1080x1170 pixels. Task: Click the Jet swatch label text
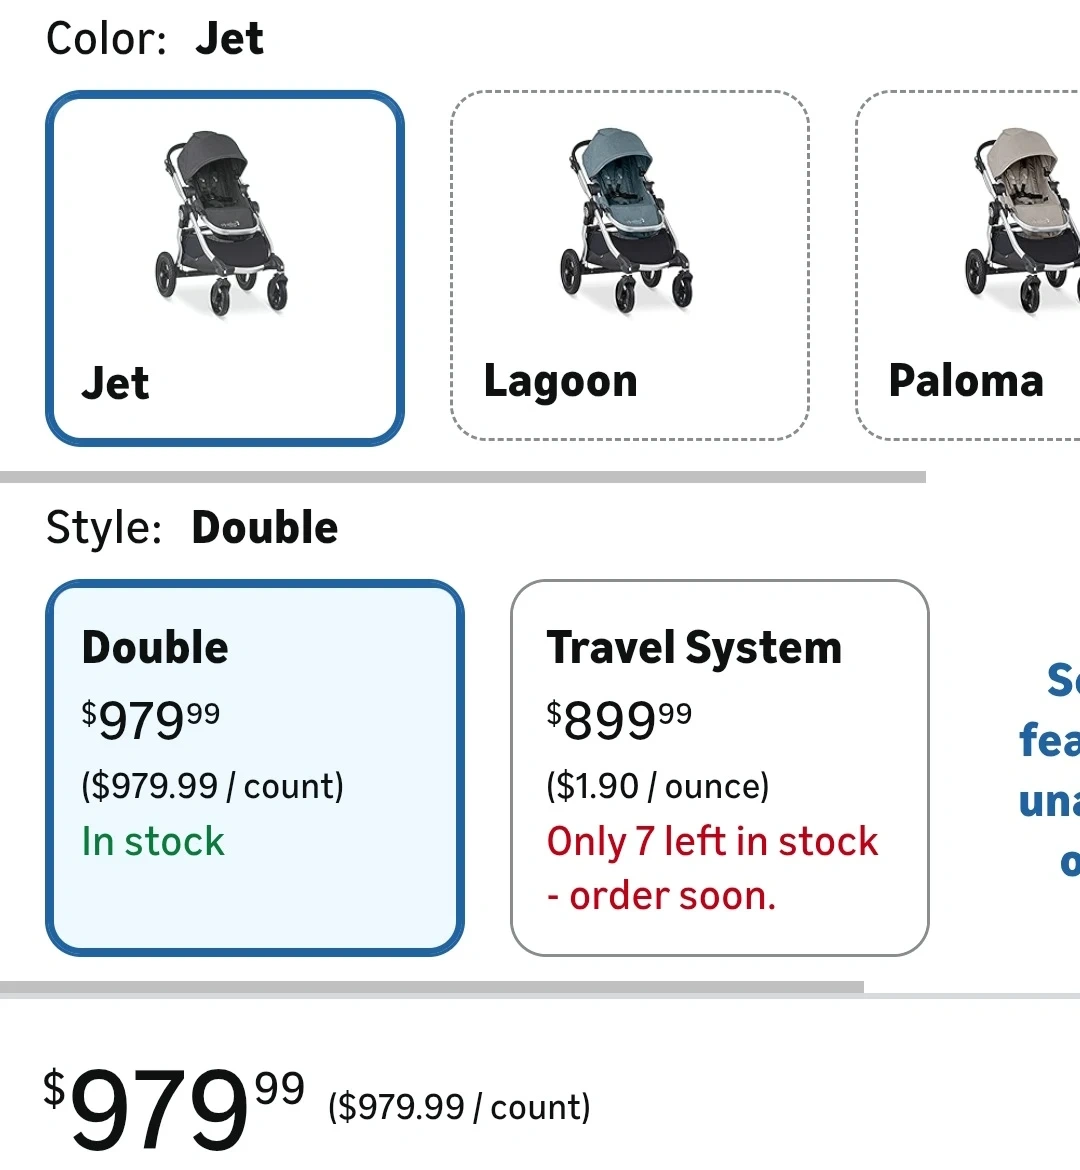(116, 383)
